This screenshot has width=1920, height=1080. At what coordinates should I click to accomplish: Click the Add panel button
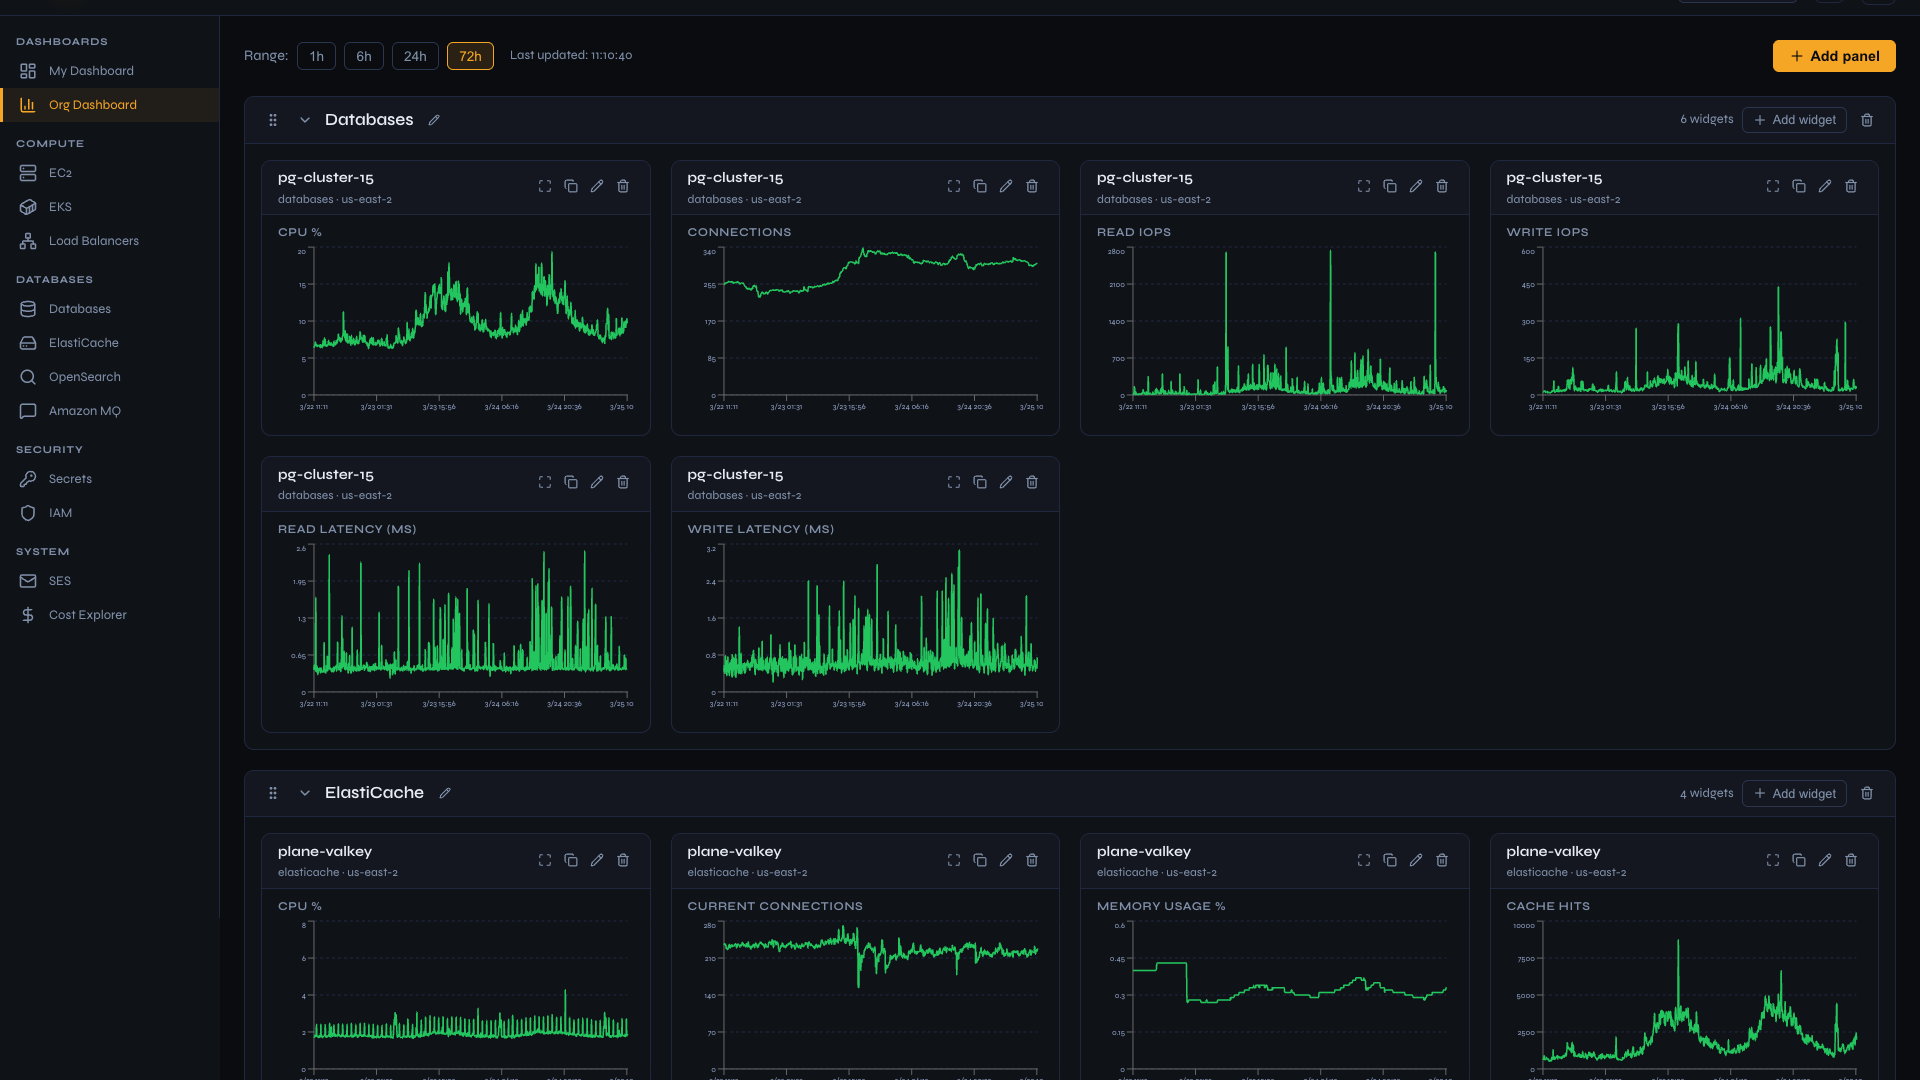pyautogui.click(x=1834, y=56)
